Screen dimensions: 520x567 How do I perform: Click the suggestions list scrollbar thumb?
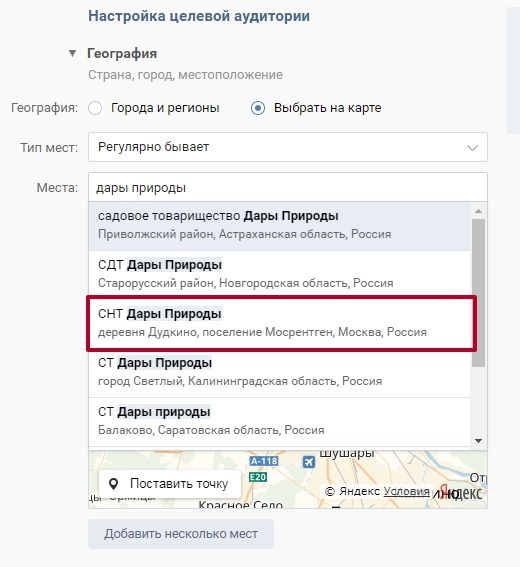[478, 293]
